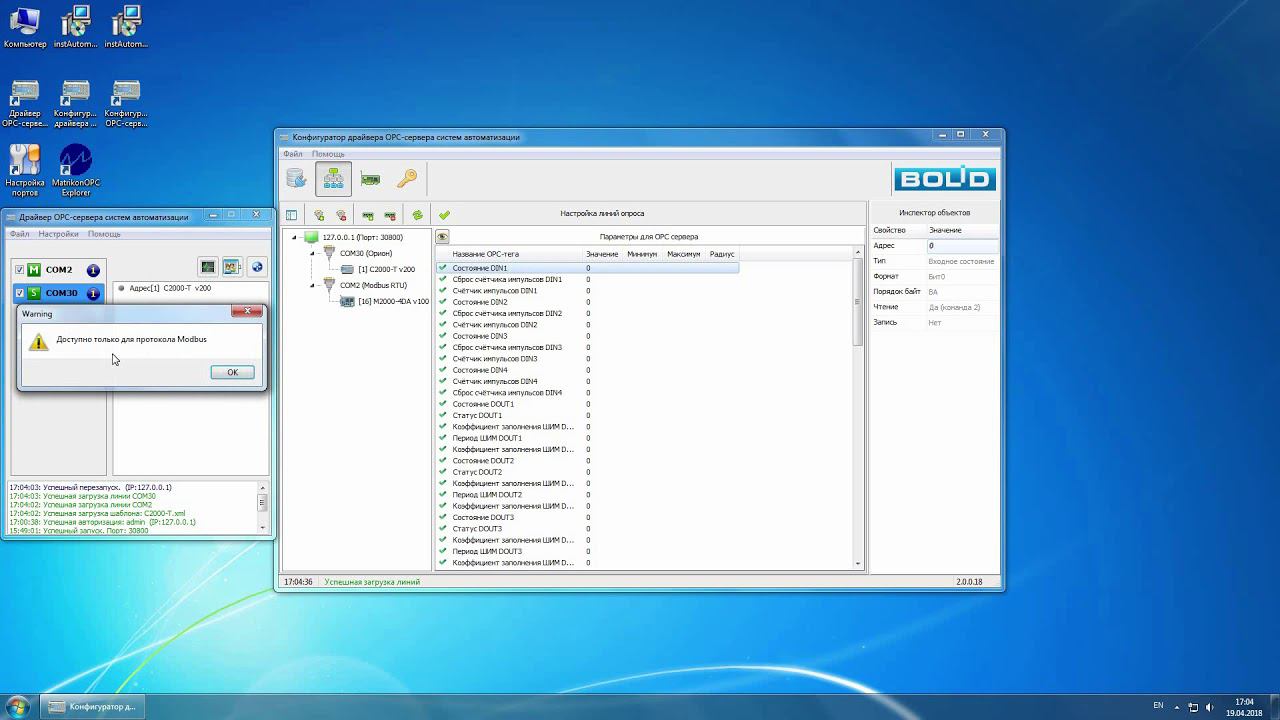This screenshot has height=720, width=1280.
Task: Open Файл menu in the configurator window
Action: click(x=292, y=154)
